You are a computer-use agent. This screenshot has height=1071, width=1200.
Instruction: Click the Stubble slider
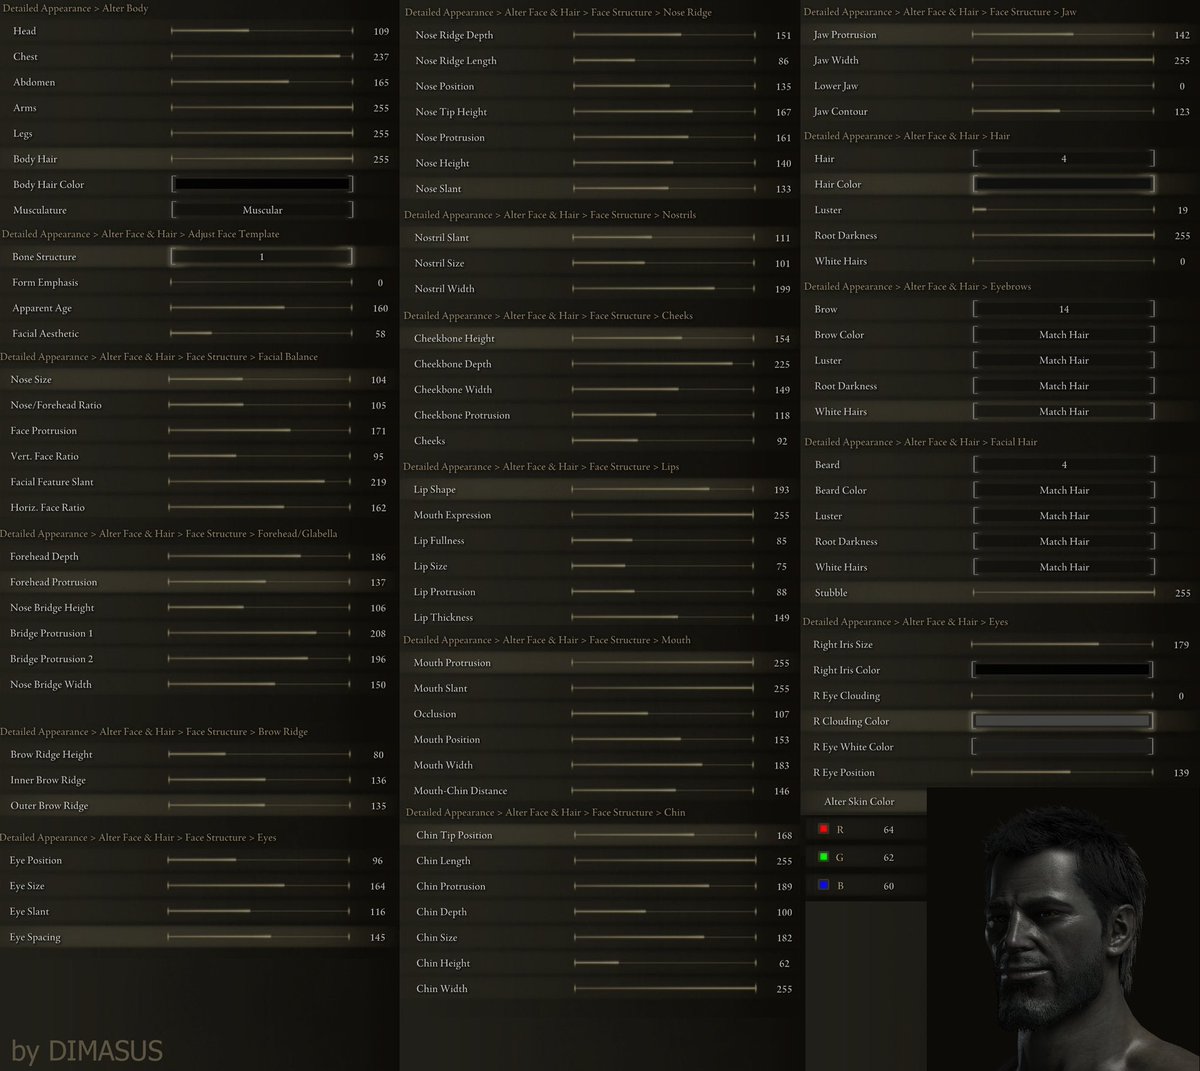[x=1063, y=593]
